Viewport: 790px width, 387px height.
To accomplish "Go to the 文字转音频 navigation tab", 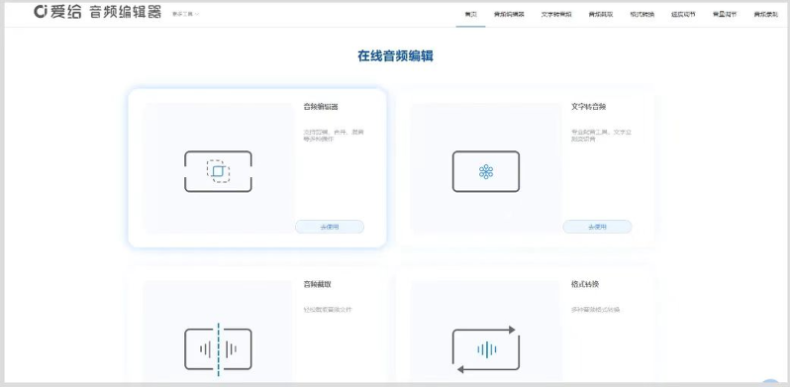I will [557, 15].
